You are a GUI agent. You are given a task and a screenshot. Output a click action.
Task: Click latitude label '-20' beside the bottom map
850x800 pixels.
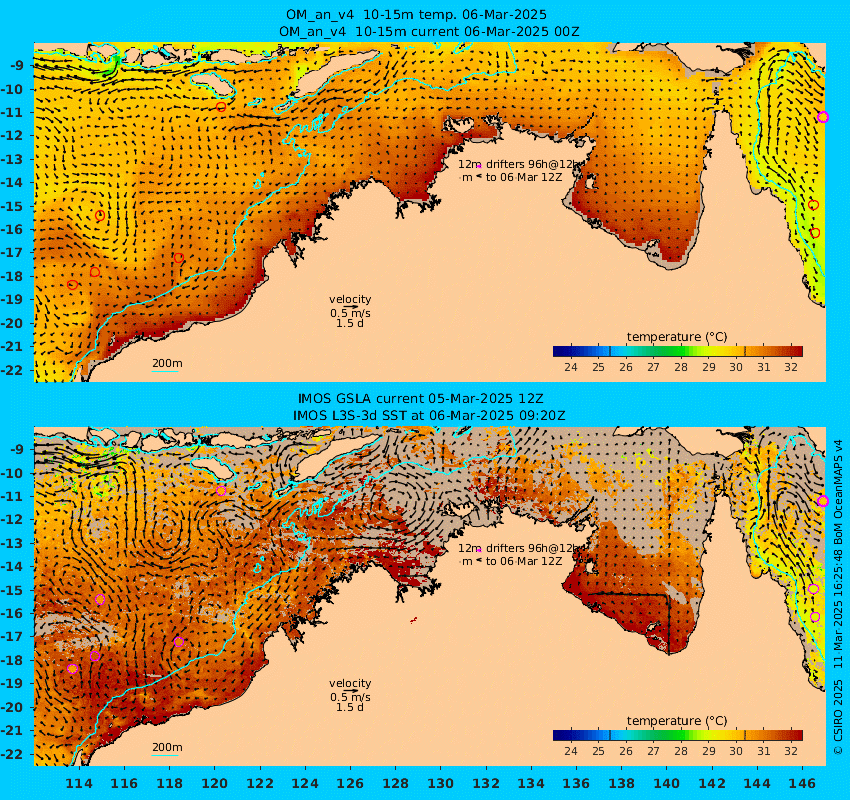pos(12,707)
